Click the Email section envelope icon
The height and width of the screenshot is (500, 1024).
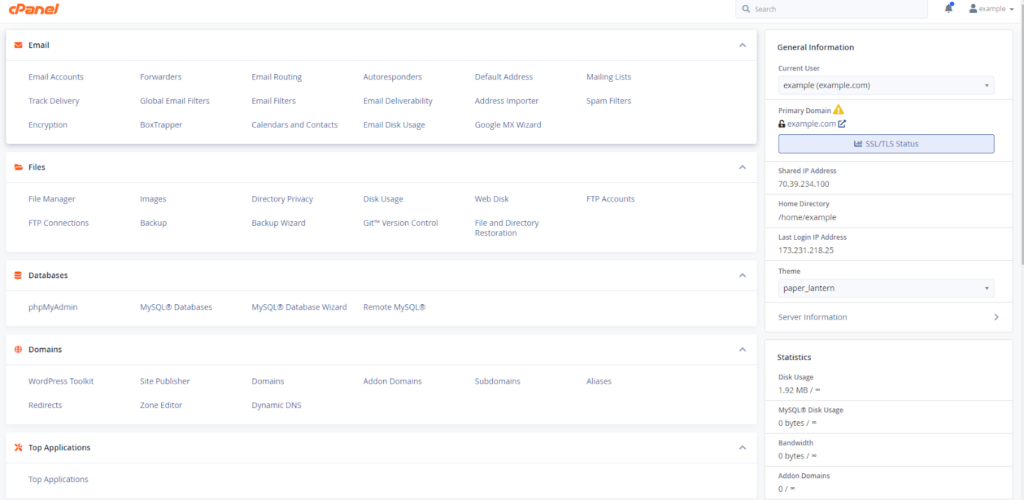(x=18, y=45)
